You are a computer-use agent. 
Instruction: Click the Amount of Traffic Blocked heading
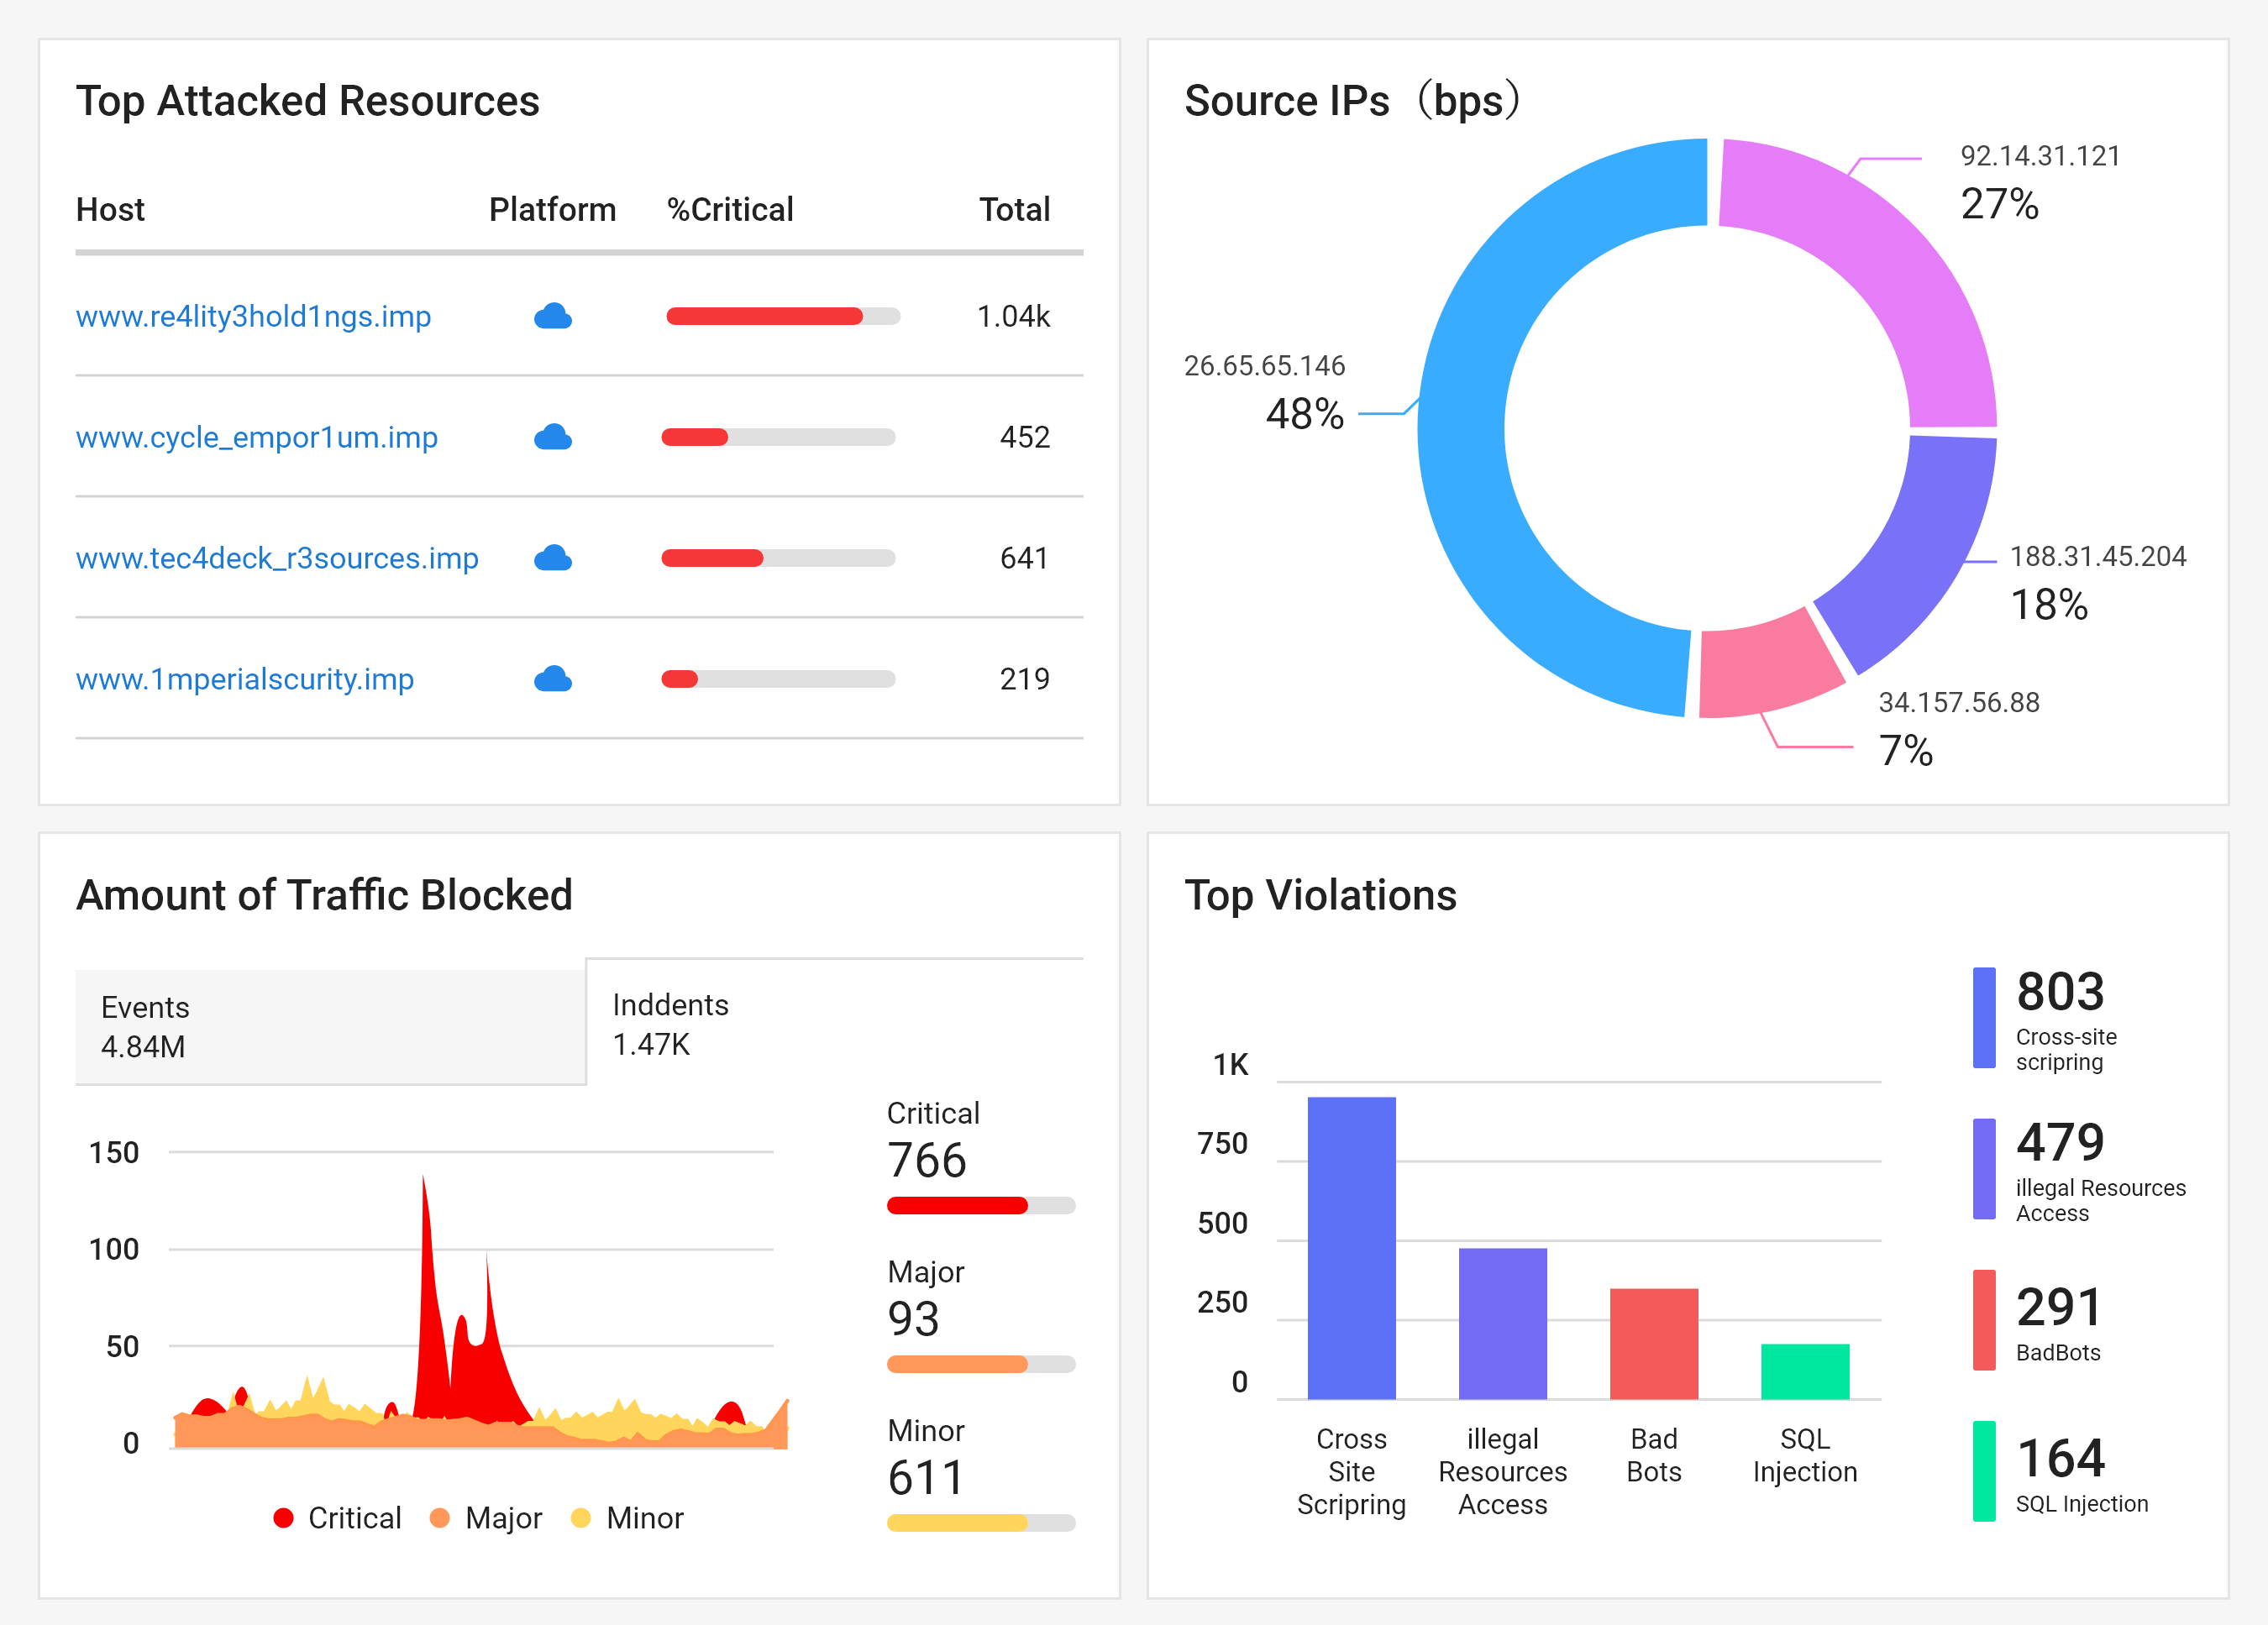coord(324,895)
